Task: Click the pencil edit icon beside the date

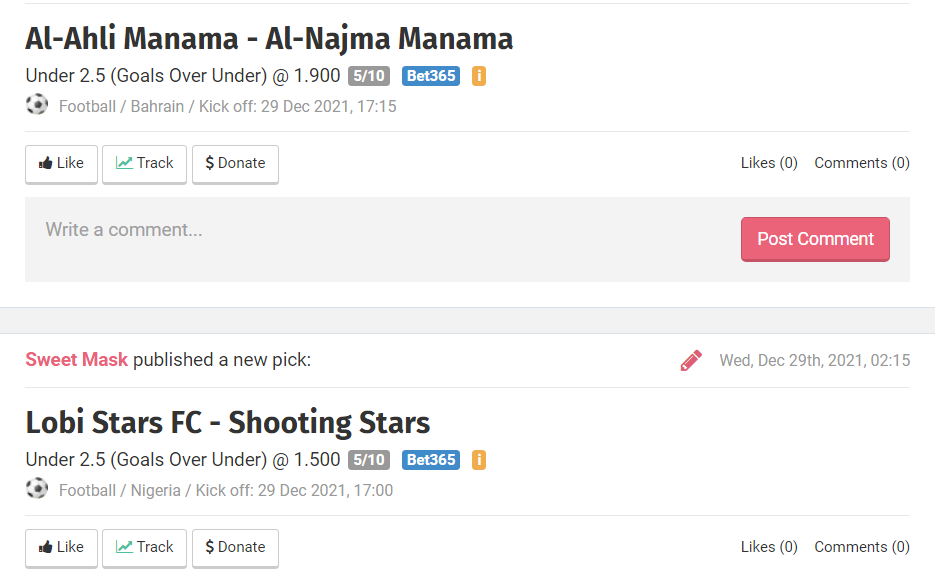Action: point(691,360)
